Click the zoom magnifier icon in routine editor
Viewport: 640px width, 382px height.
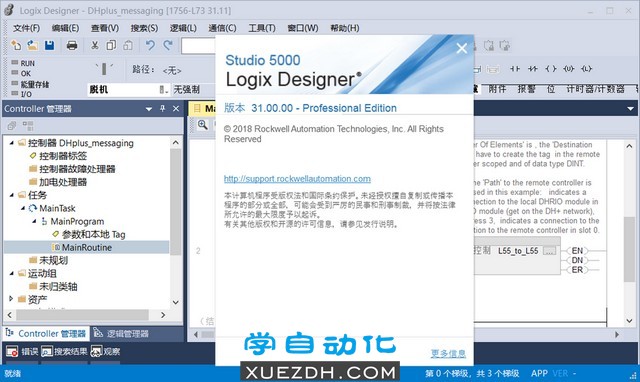[202, 125]
